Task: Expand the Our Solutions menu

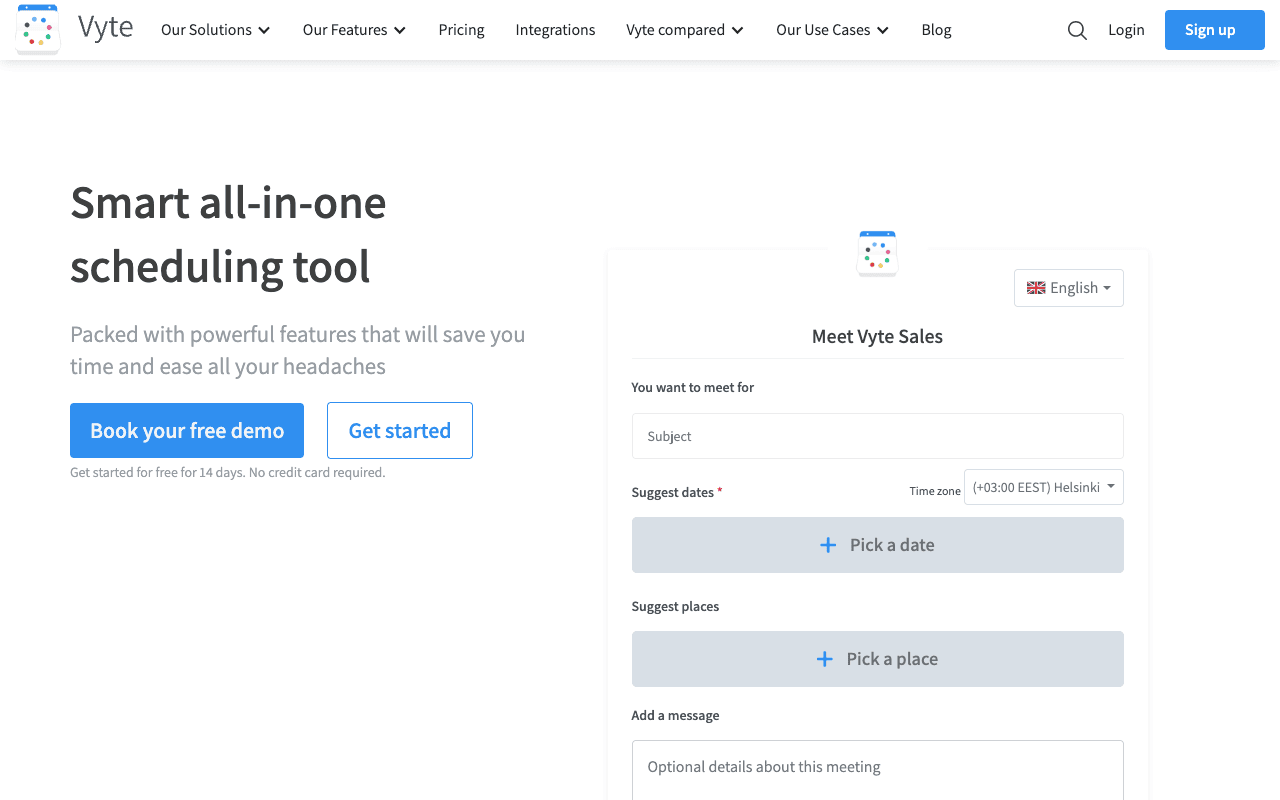Action: (216, 30)
